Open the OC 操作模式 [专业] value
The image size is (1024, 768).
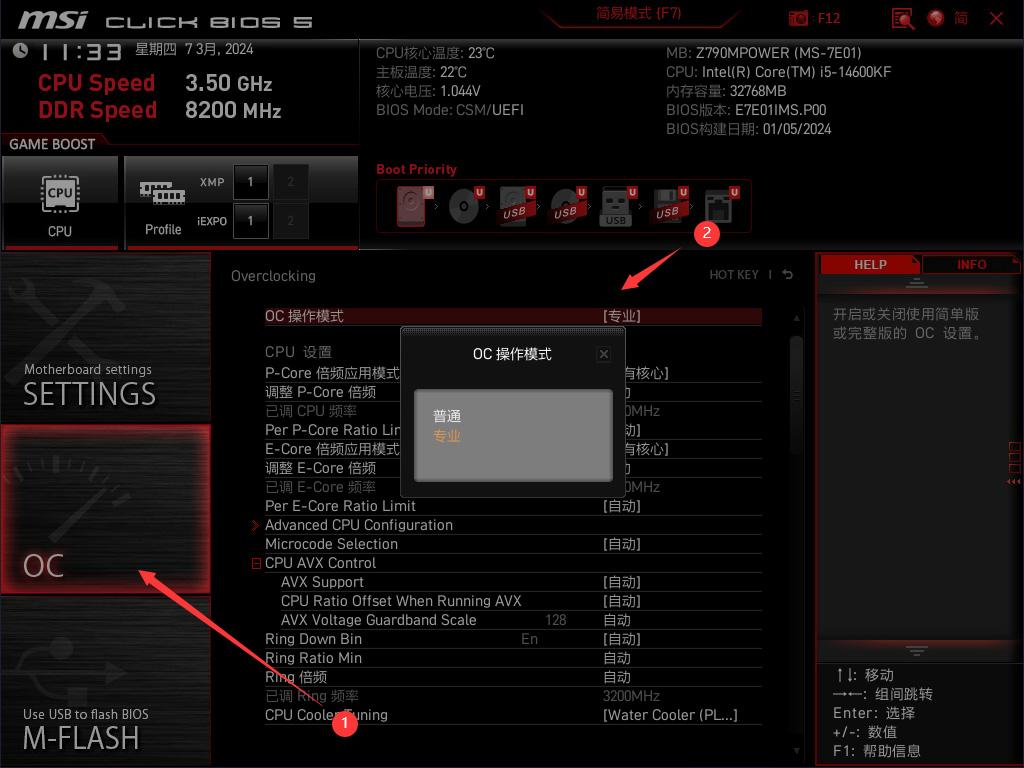pyautogui.click(x=622, y=316)
